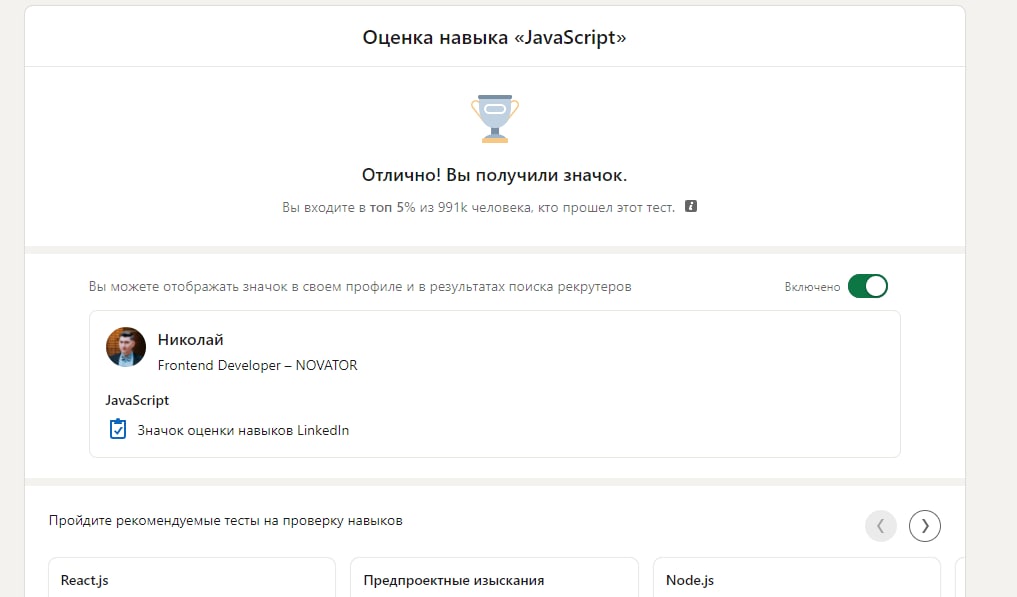Click the JavaScript skill label

coord(137,400)
